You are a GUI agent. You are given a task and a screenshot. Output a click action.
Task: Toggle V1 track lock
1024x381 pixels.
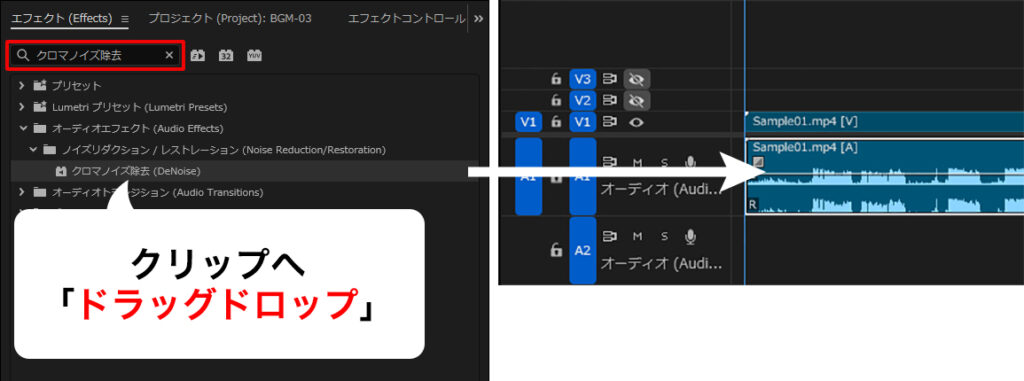[556, 122]
